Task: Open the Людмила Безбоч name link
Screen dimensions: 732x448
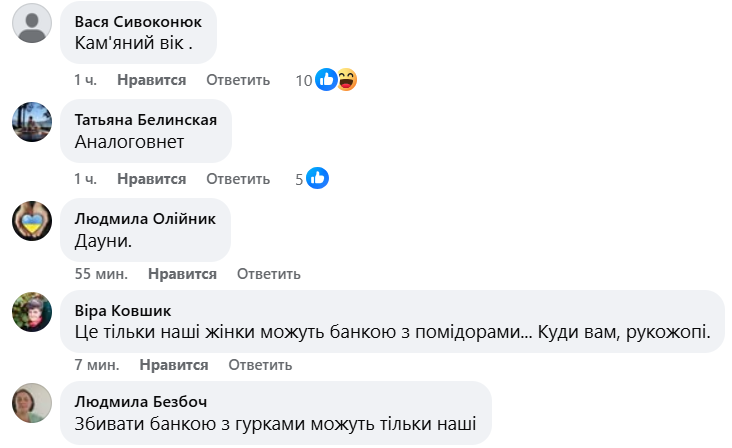Action: pos(141,401)
